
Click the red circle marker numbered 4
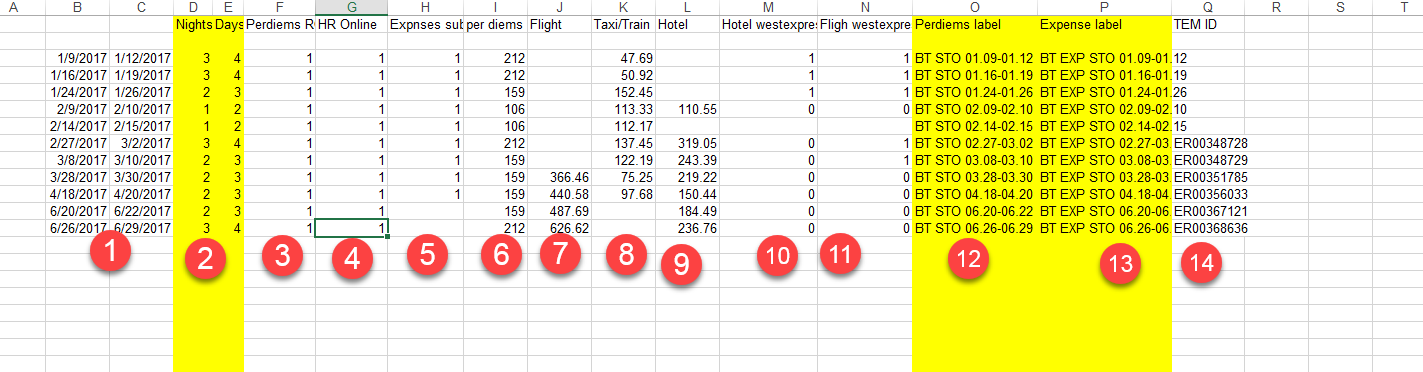pos(351,259)
